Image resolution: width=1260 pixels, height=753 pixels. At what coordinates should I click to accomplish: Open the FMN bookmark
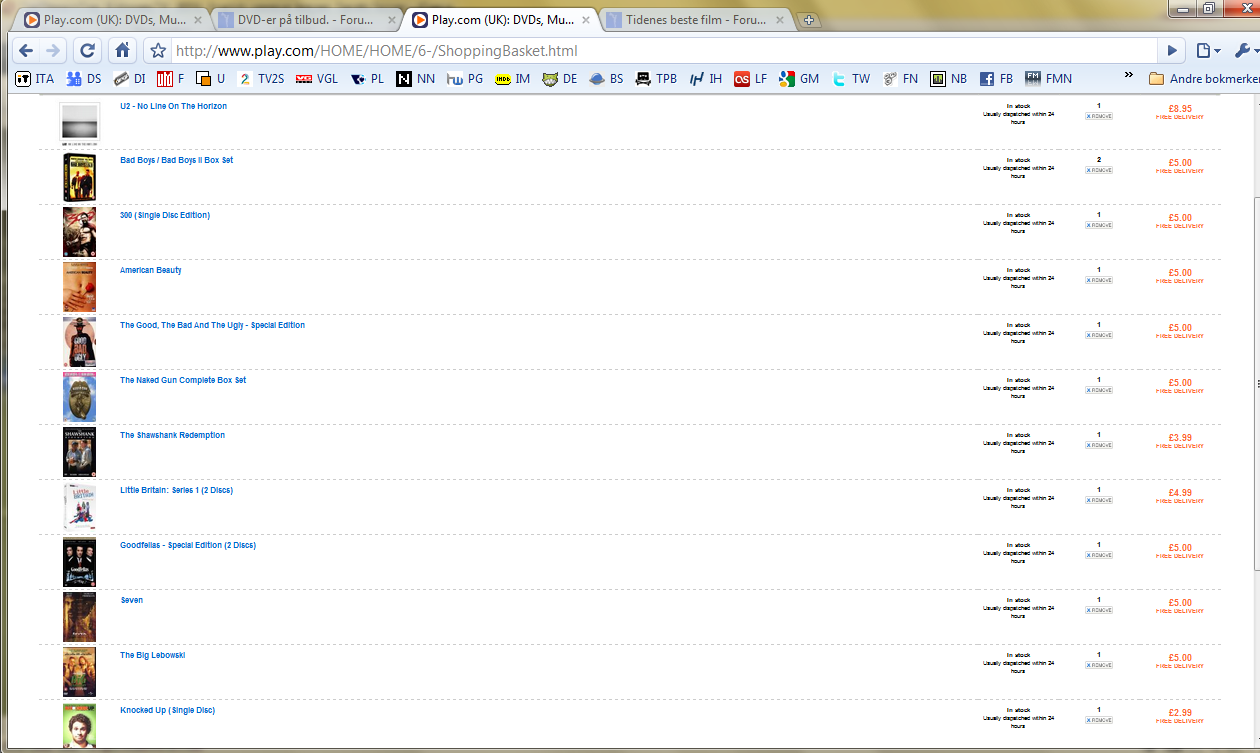(1050, 78)
